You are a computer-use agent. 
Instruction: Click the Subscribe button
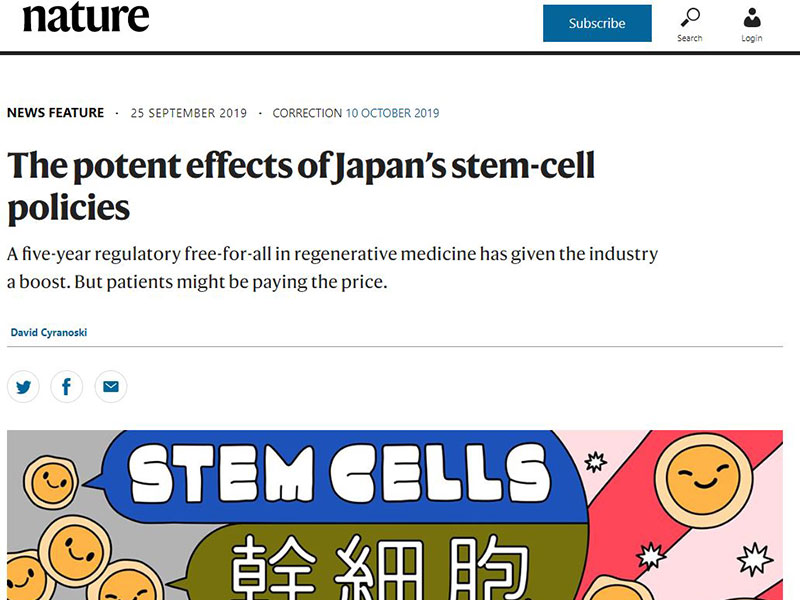click(x=597, y=23)
